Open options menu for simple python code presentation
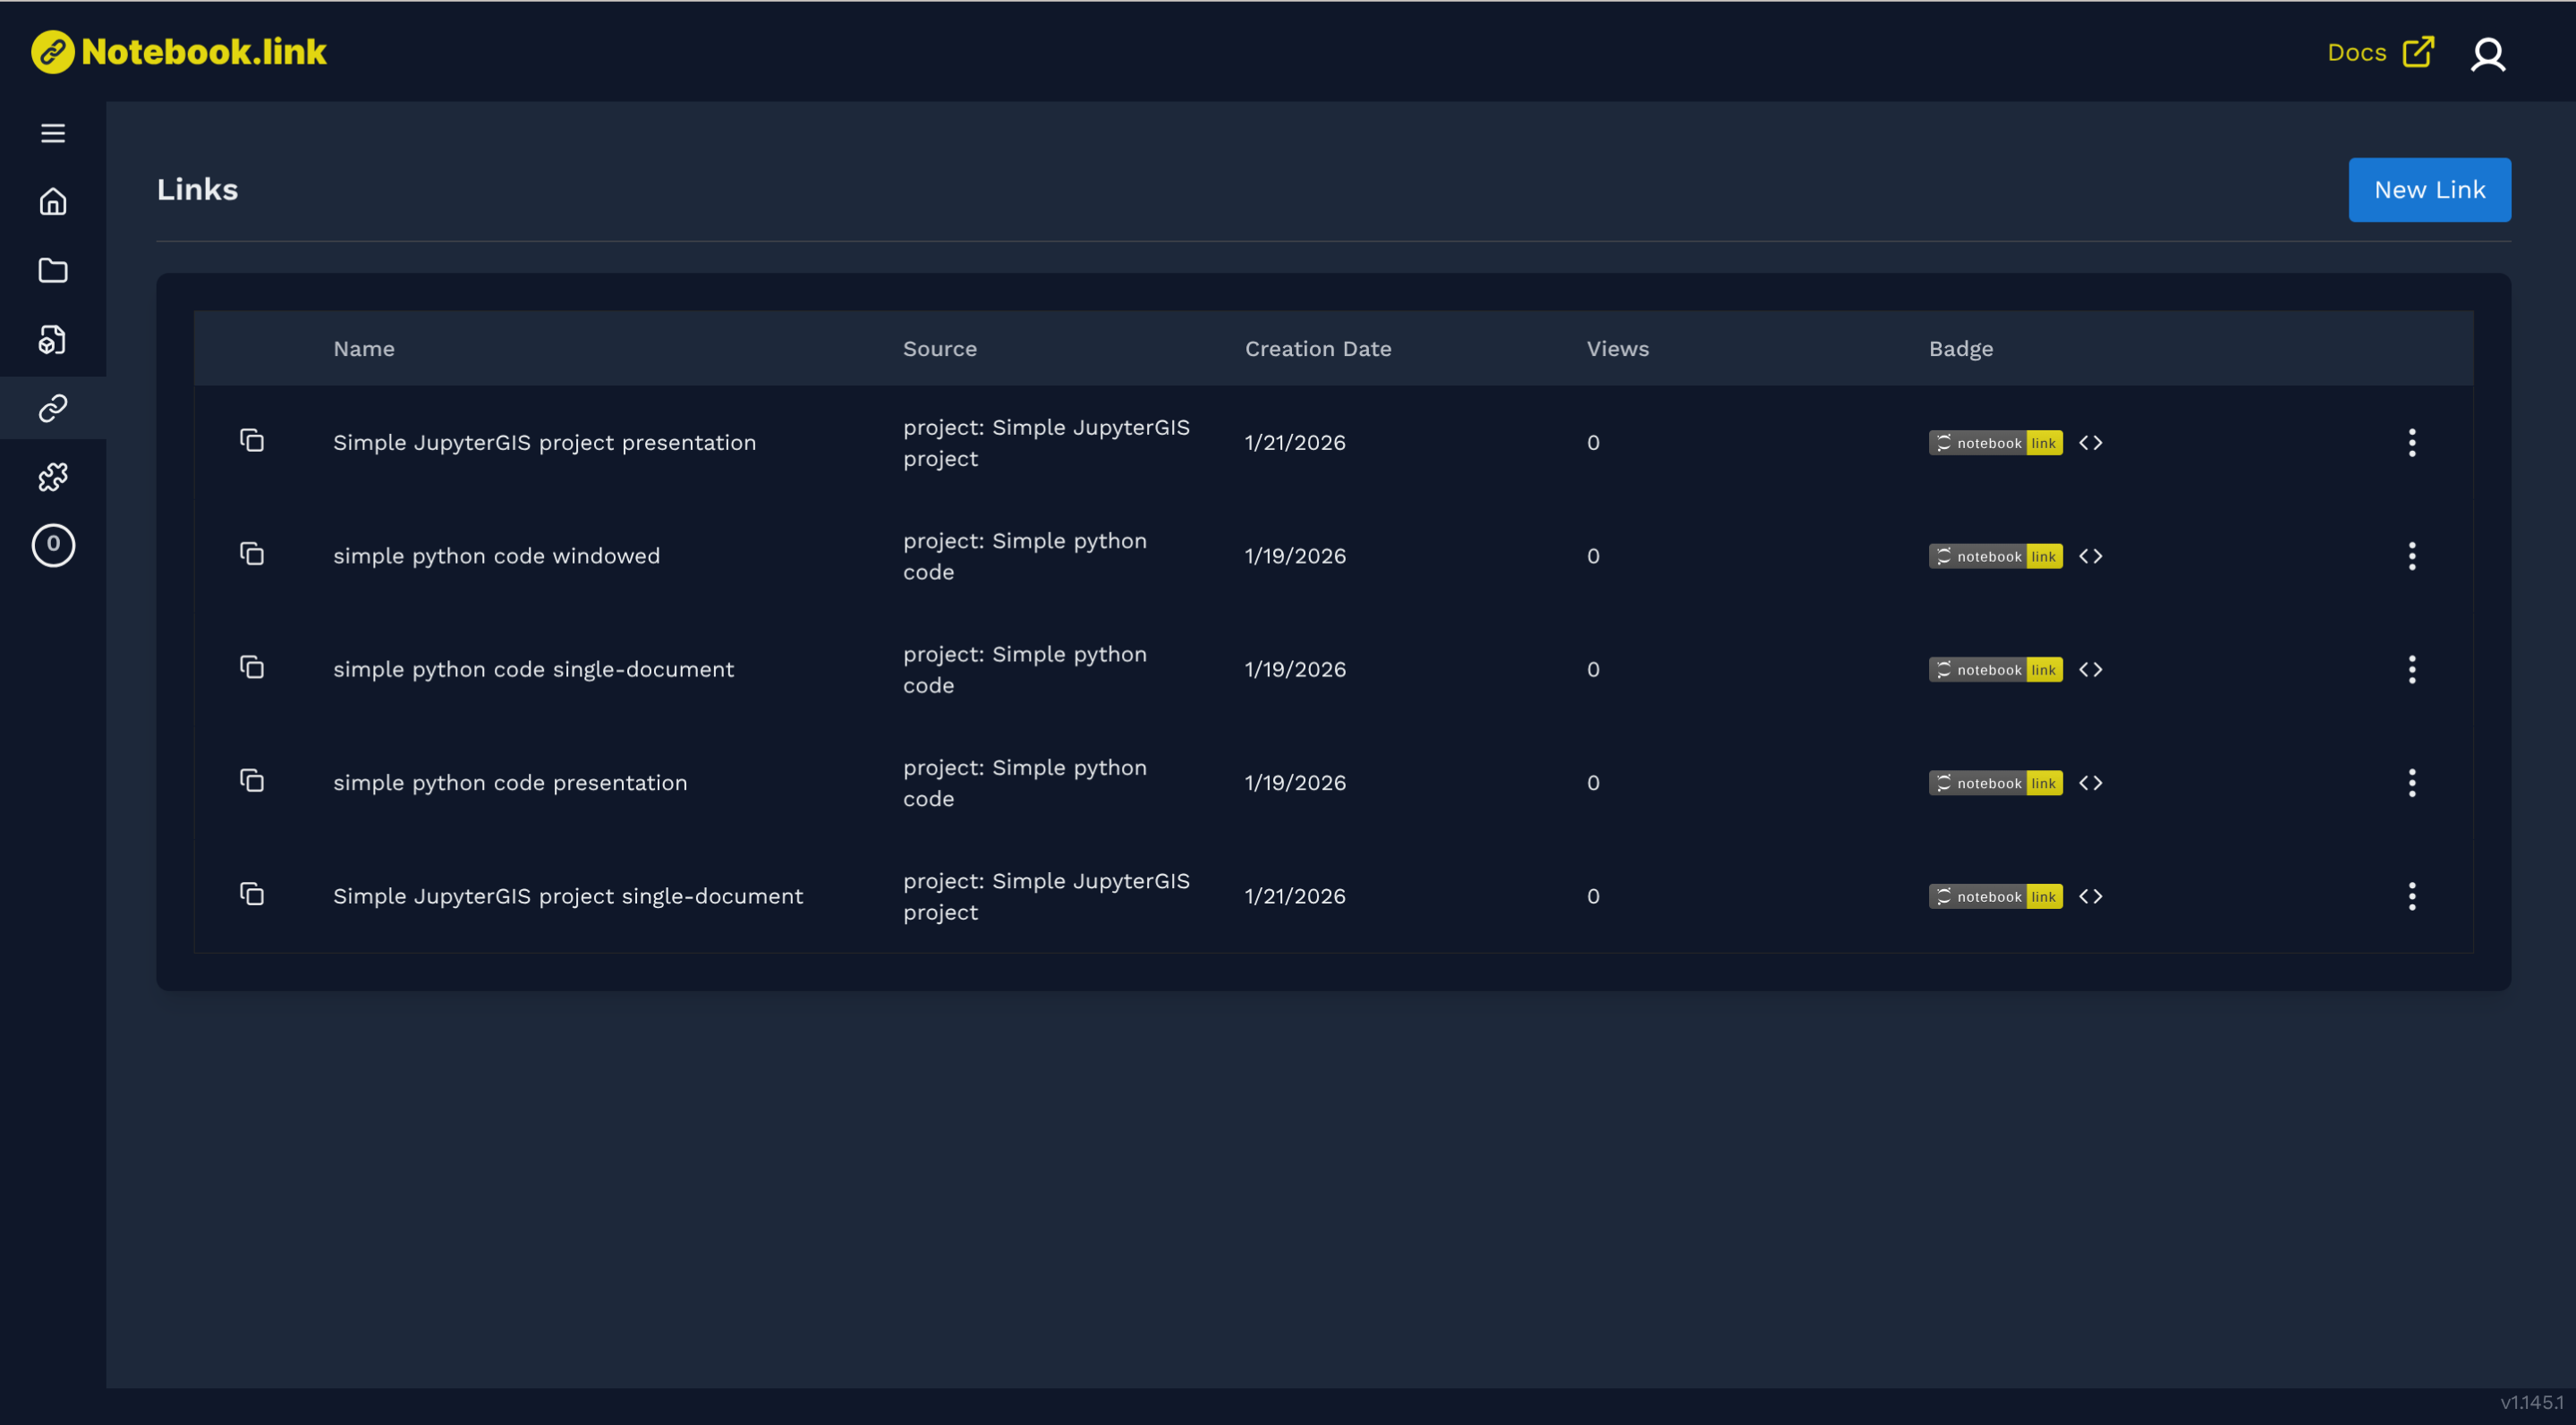This screenshot has height=1425, width=2576. click(x=2411, y=783)
